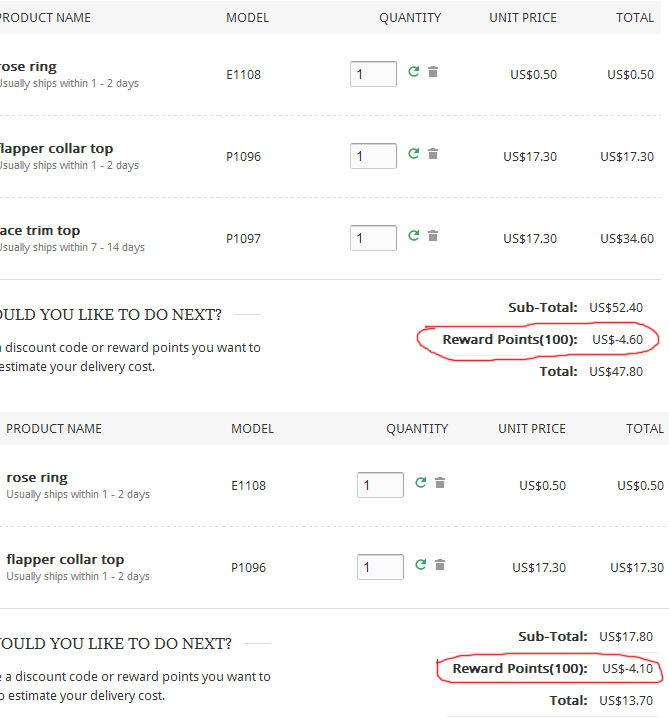Image resolution: width=669 pixels, height=718 pixels.
Task: Update flapper collar top quantity in bottom cart
Action: [x=420, y=564]
